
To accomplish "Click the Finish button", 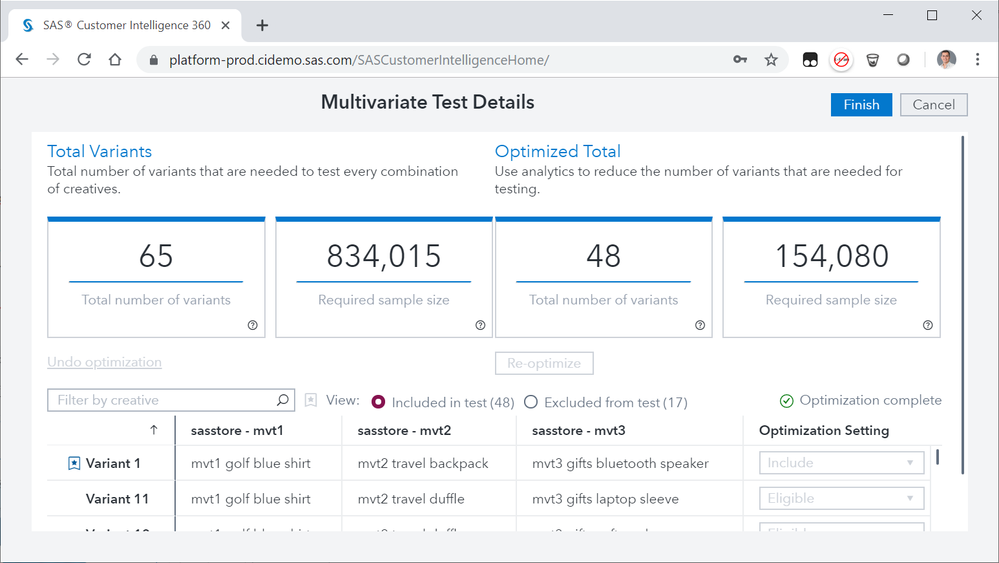I will 861,105.
